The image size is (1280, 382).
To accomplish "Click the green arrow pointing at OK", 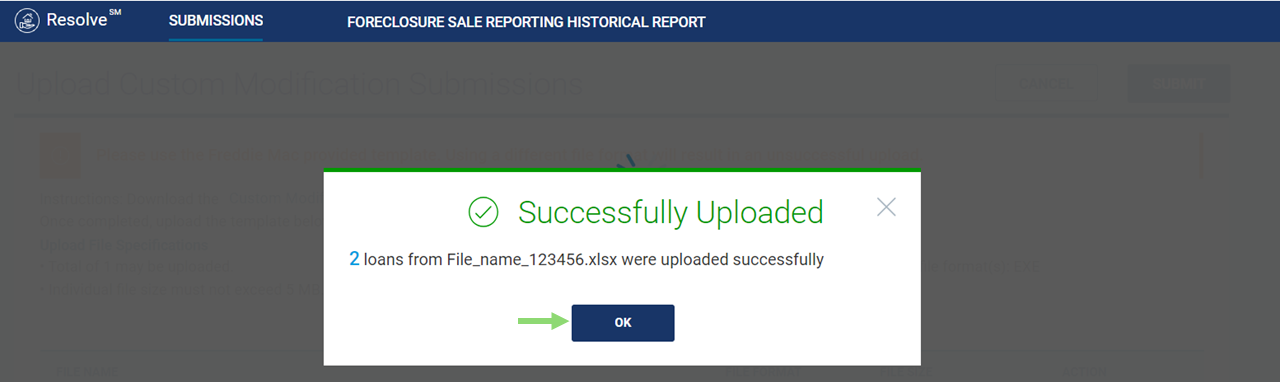I will pyautogui.click(x=543, y=321).
